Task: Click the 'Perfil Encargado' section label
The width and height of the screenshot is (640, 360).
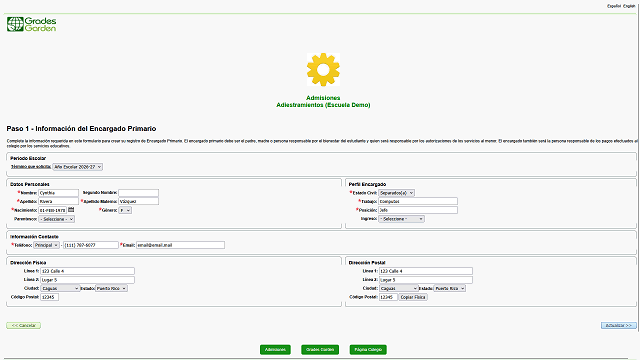Action: (367, 184)
